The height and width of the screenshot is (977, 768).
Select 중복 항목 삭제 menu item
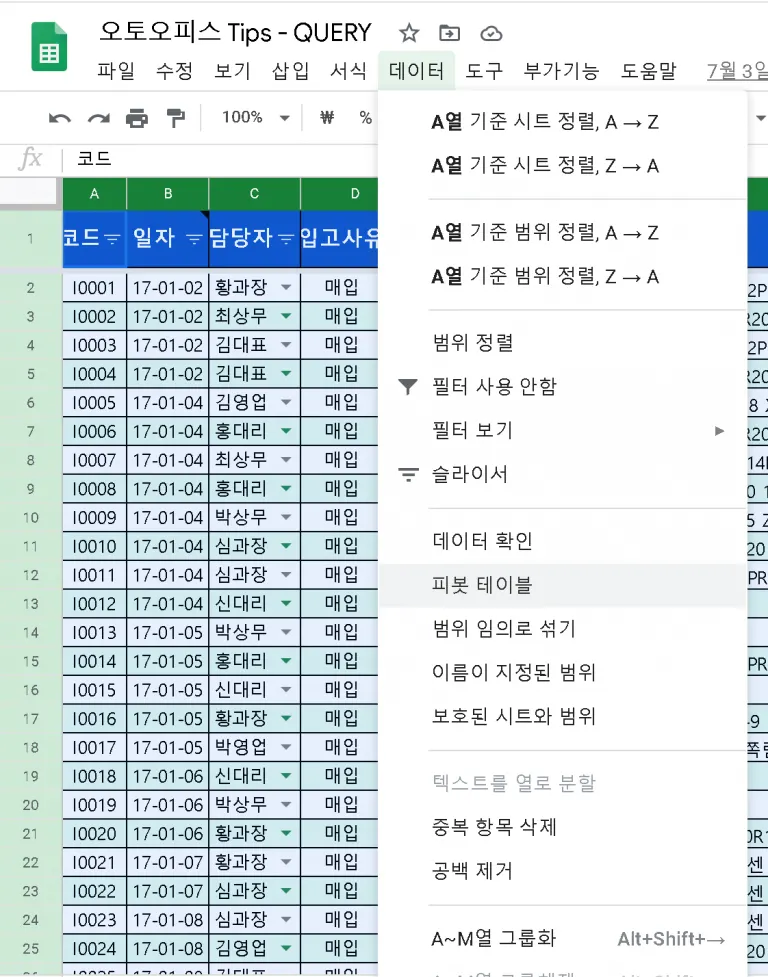562,827
